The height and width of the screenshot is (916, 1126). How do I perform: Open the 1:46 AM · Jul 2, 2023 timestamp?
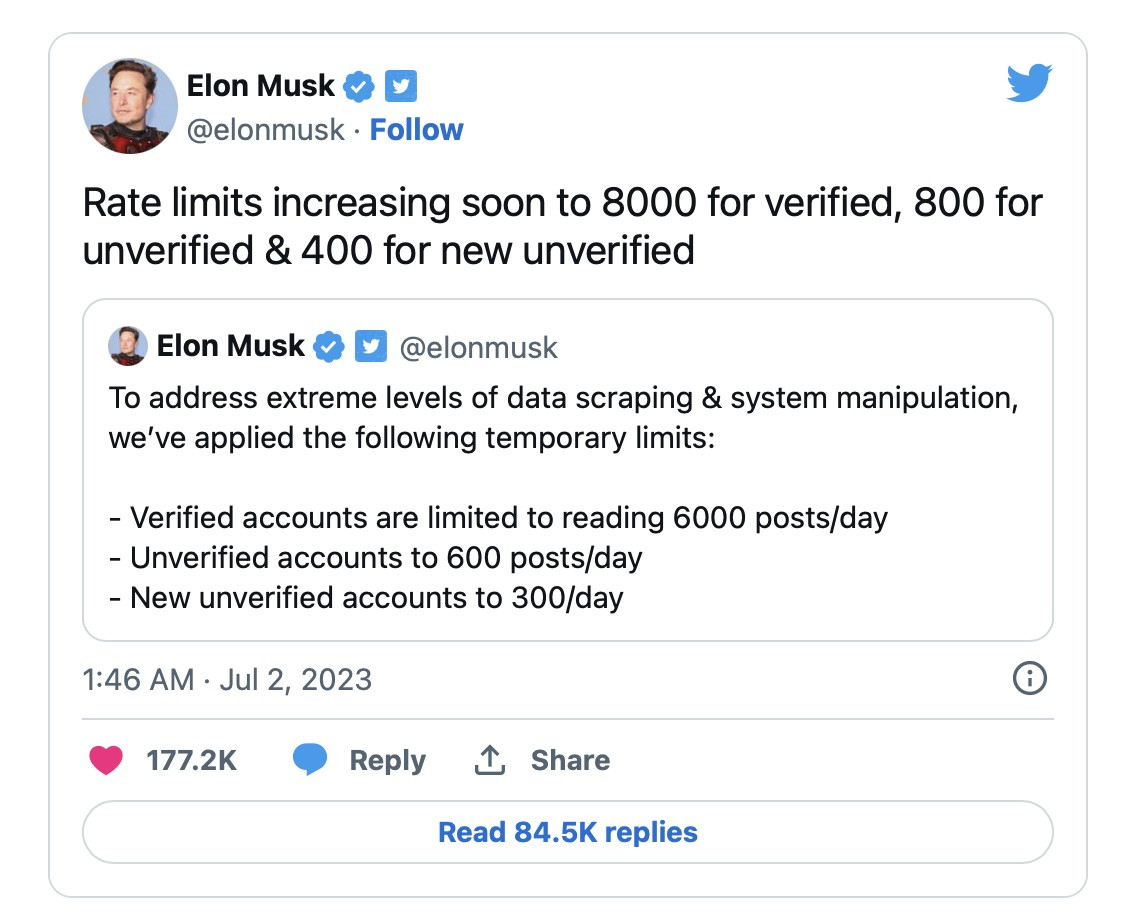226,680
